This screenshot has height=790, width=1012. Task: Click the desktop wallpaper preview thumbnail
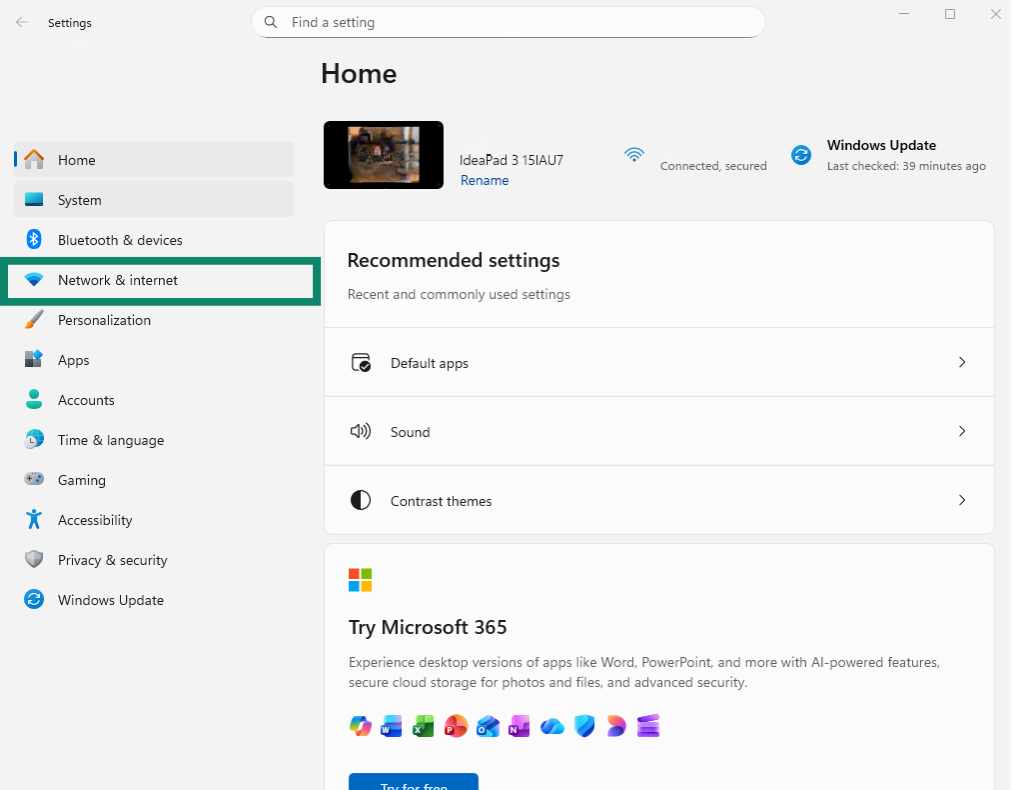(383, 155)
